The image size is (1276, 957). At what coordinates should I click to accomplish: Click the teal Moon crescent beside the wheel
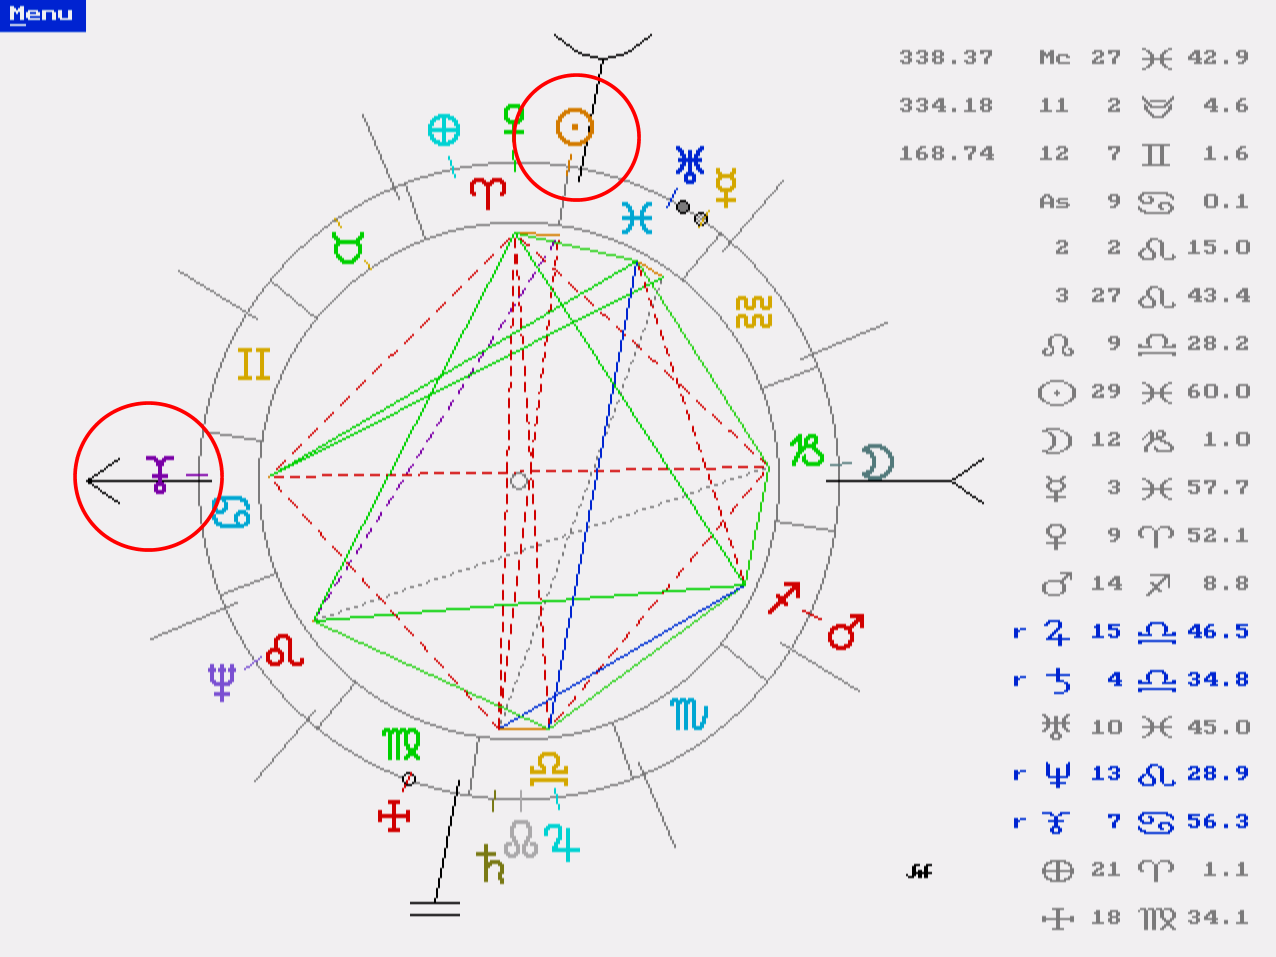point(877,462)
